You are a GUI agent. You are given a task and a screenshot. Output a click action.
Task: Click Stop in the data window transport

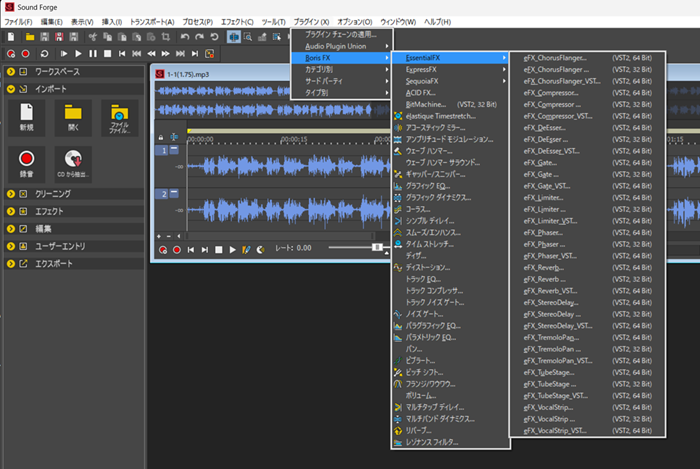click(x=219, y=250)
